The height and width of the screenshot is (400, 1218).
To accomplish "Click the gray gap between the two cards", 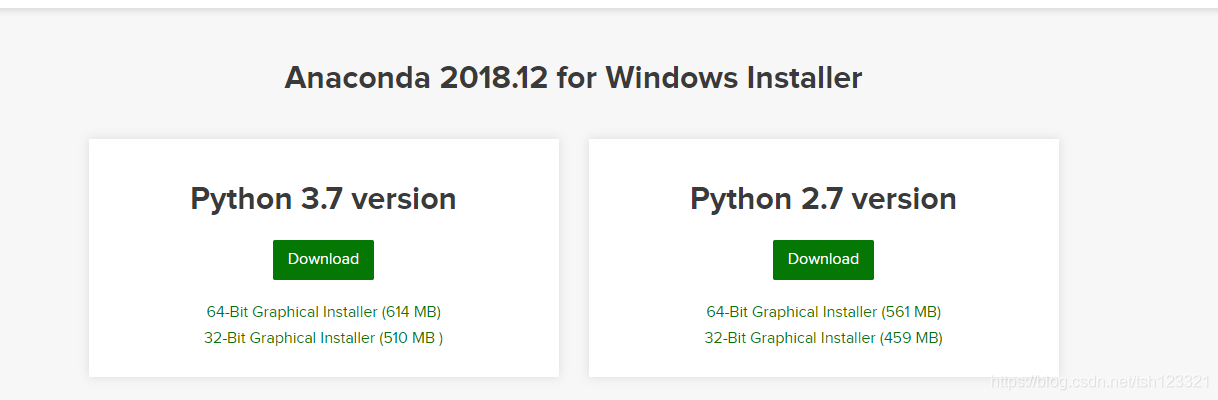I will click(x=574, y=258).
